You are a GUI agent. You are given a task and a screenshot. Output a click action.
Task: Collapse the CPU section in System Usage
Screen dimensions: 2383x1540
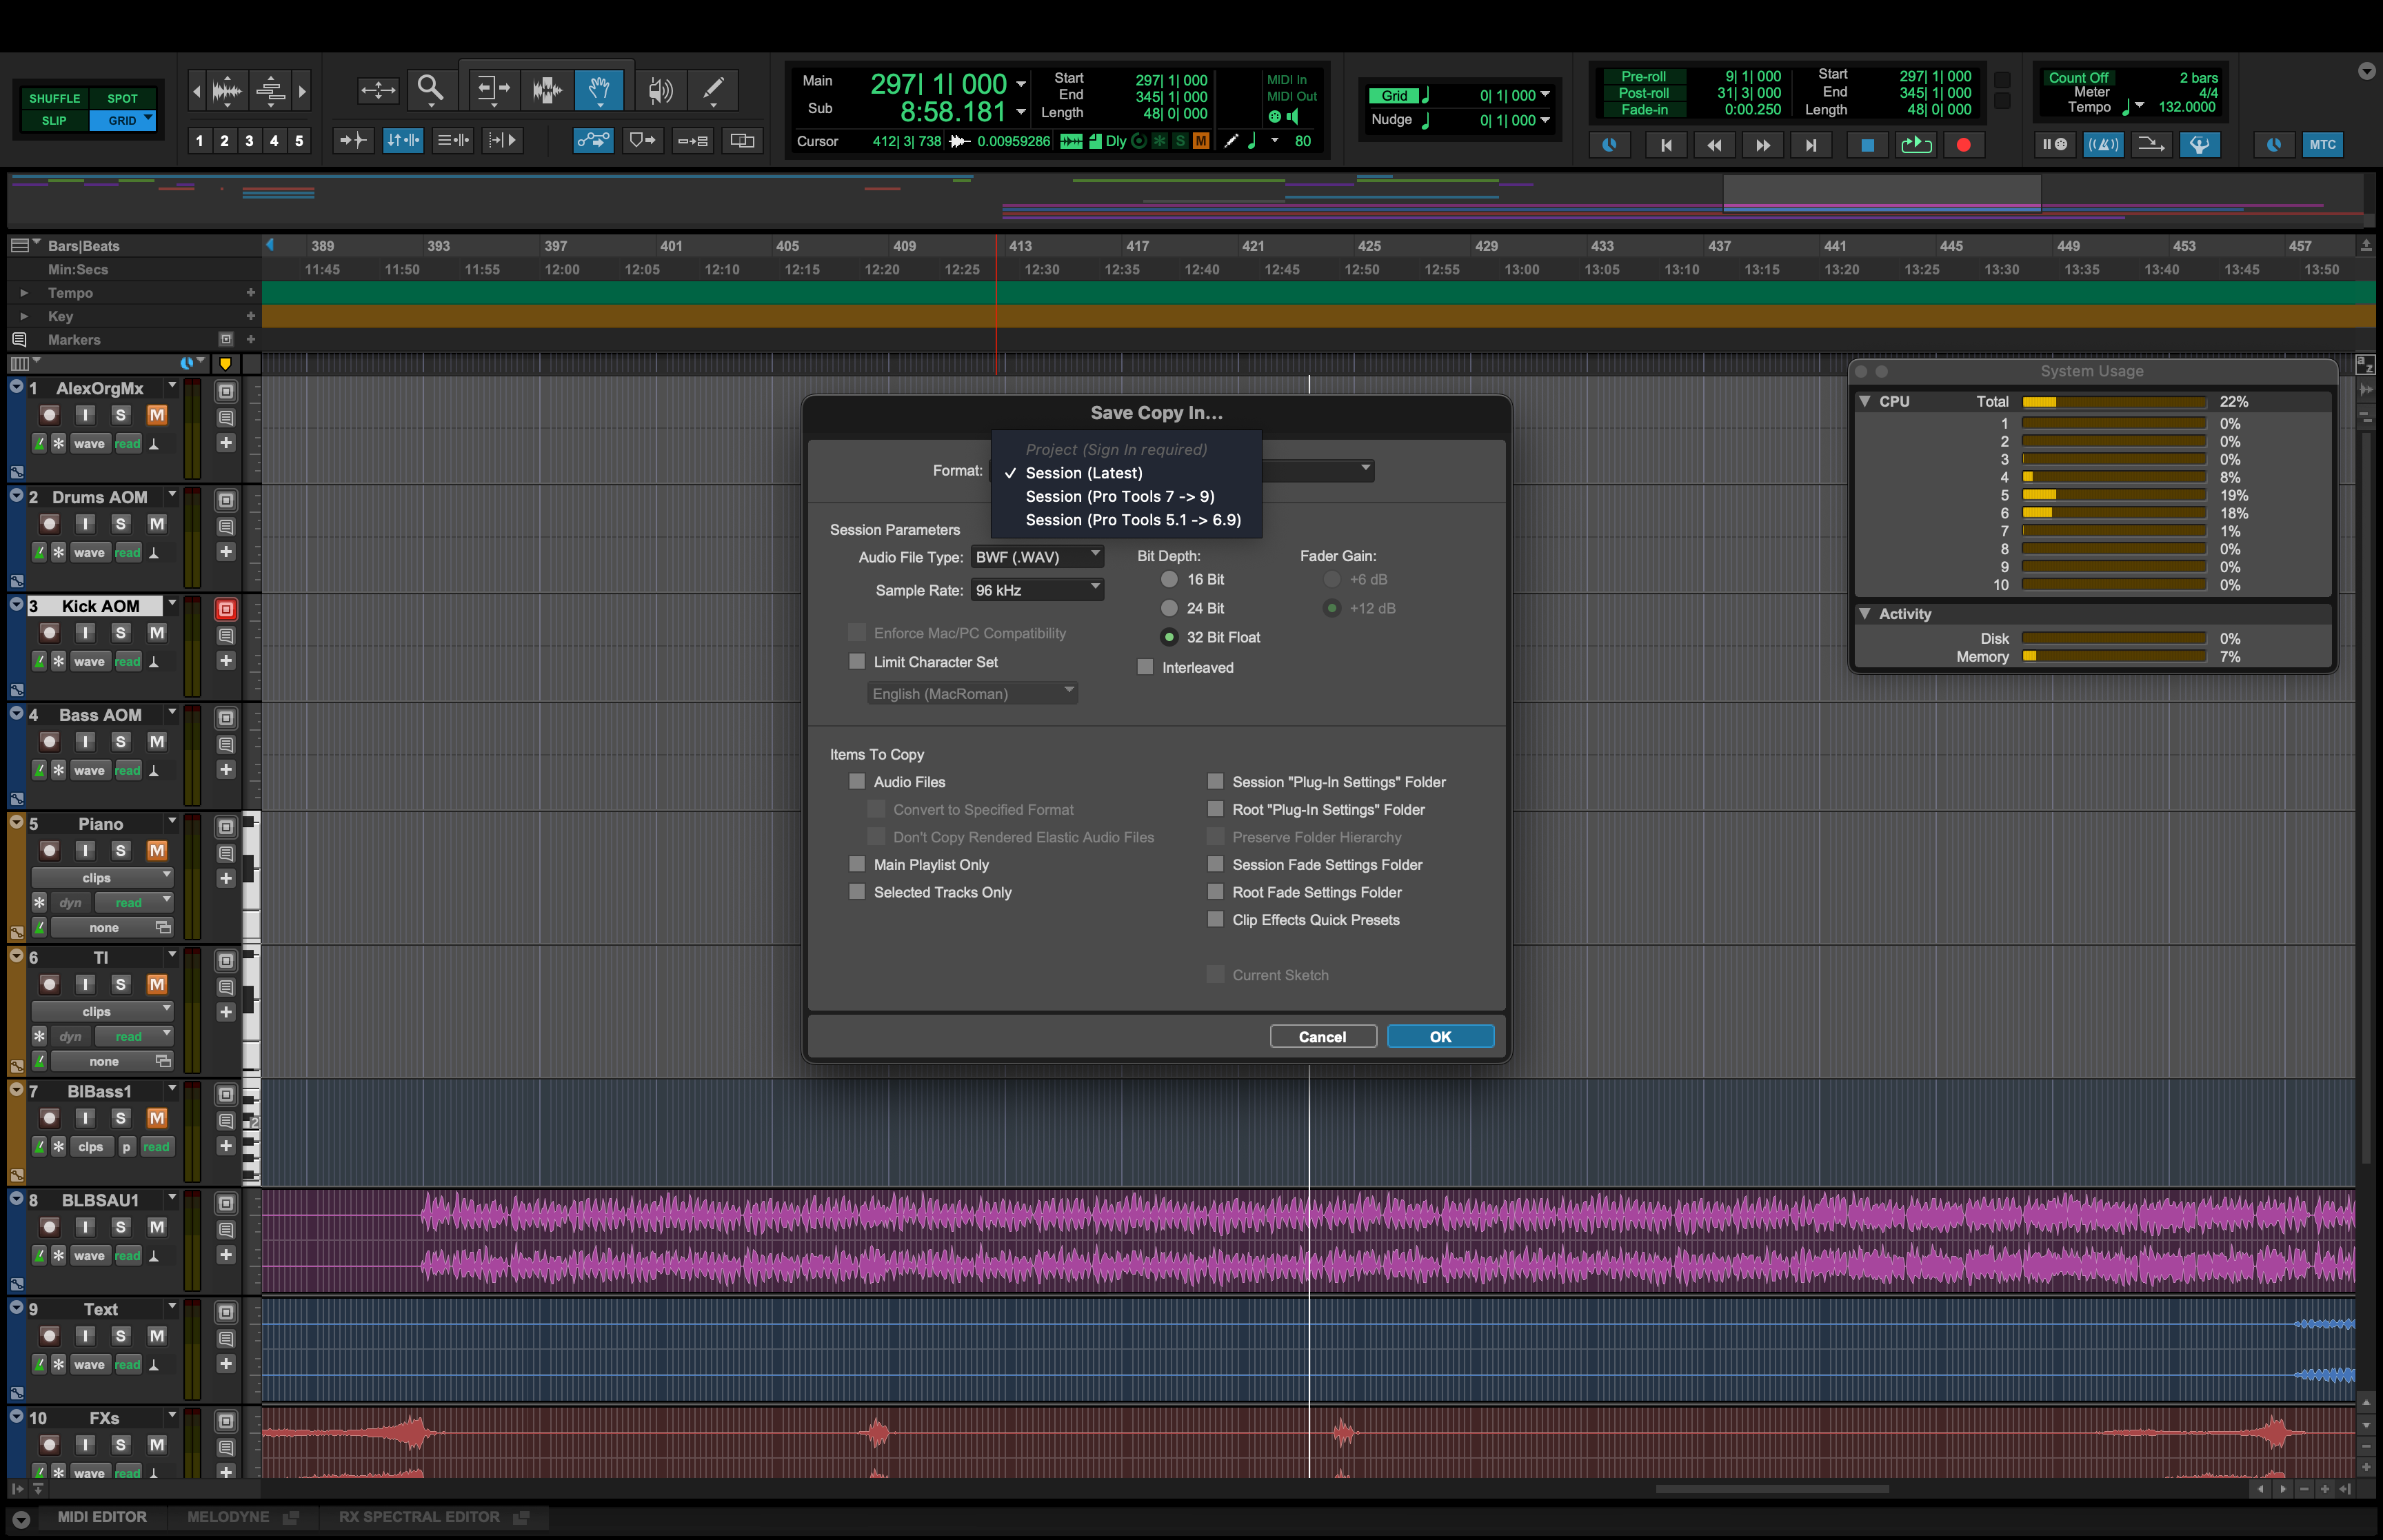click(1865, 401)
